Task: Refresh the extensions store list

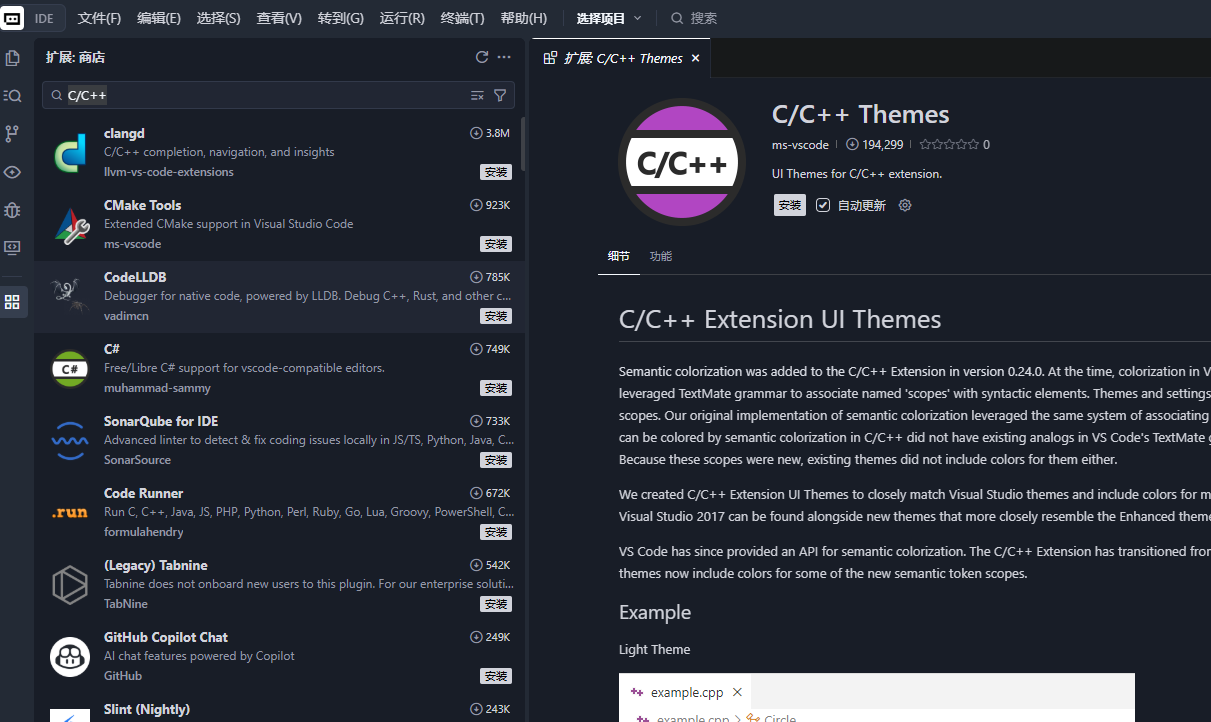Action: [482, 57]
